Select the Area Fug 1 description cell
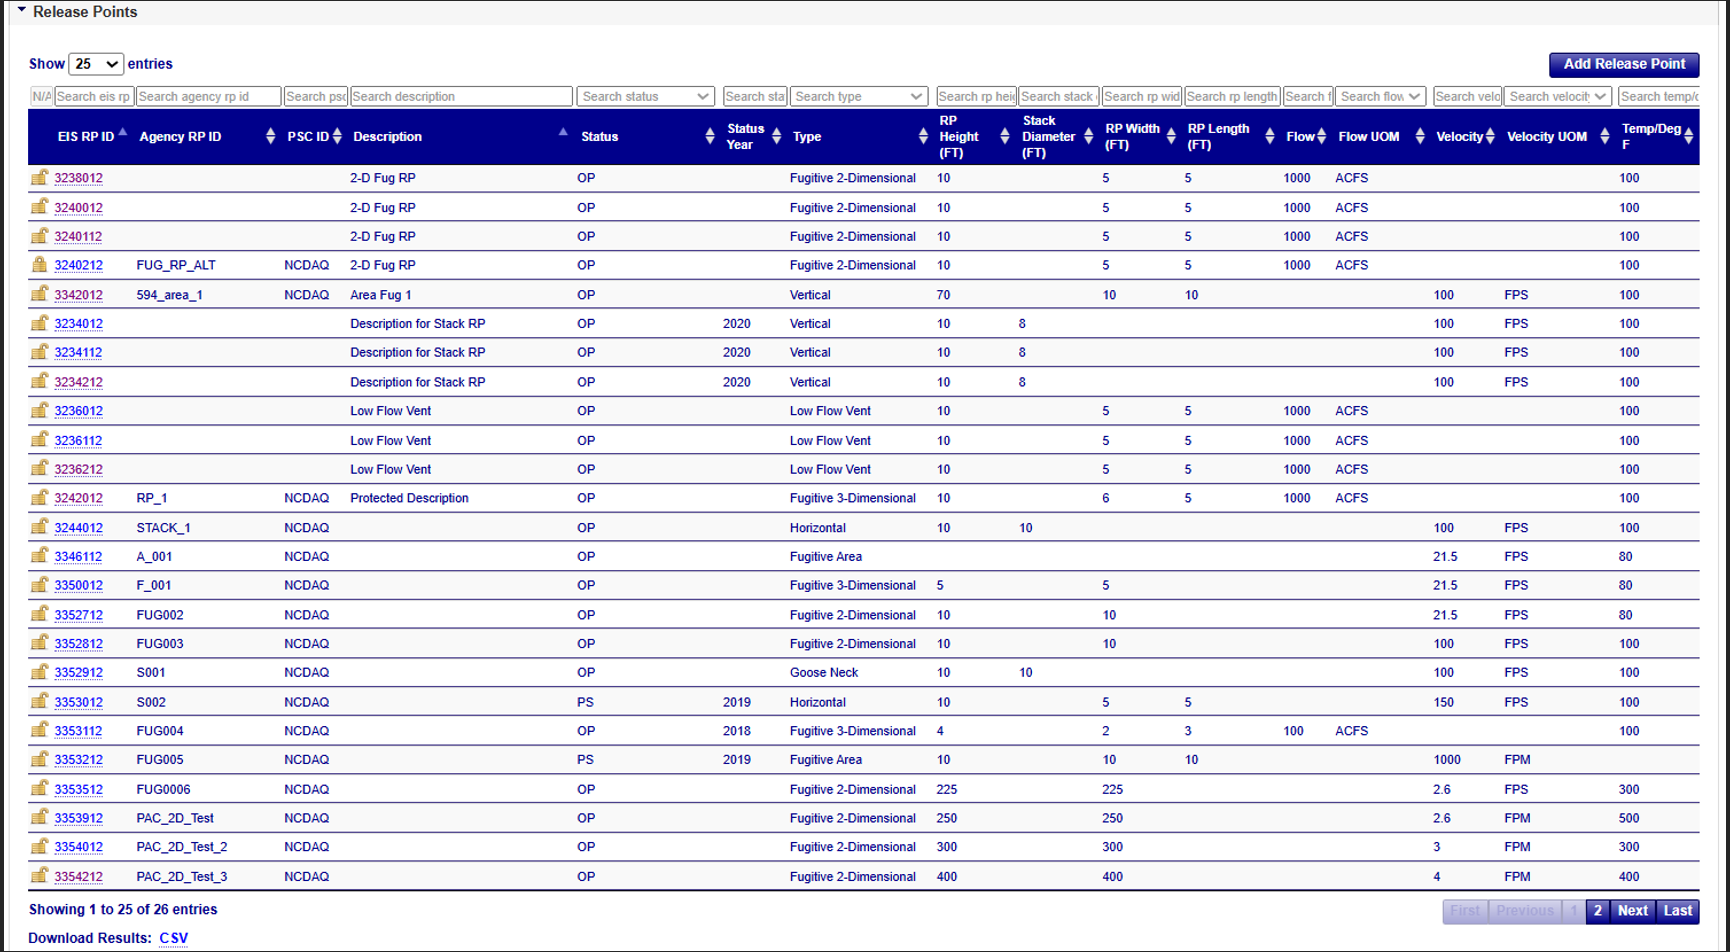 point(381,295)
